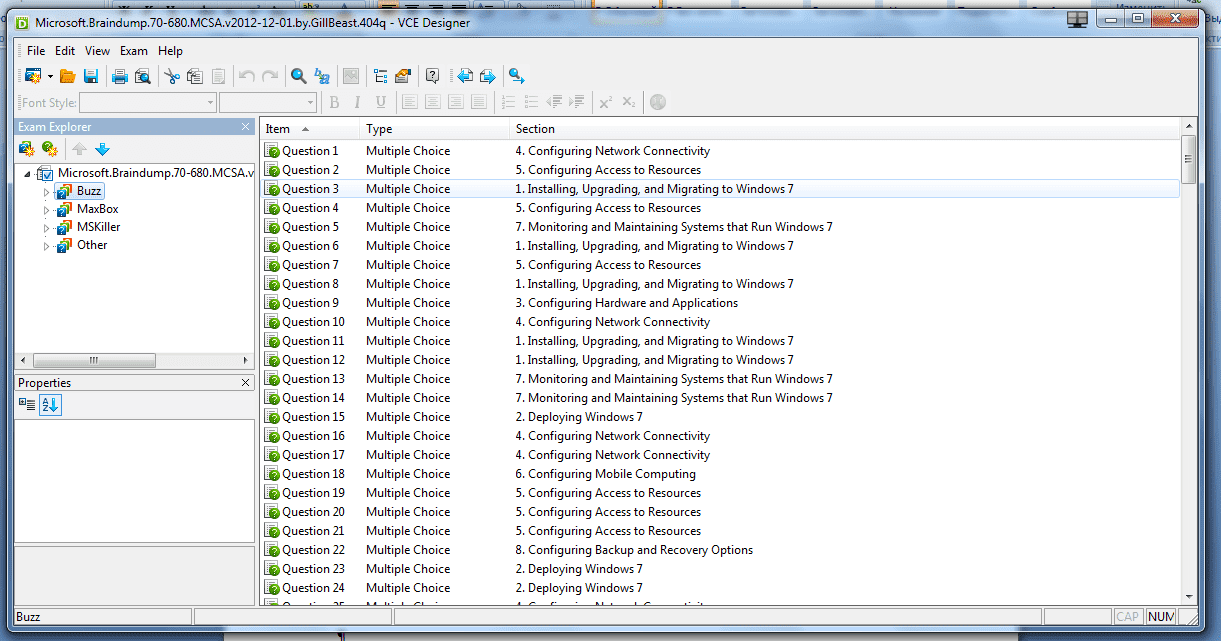
Task: Select MaxBox in the exam tree
Action: tap(98, 209)
